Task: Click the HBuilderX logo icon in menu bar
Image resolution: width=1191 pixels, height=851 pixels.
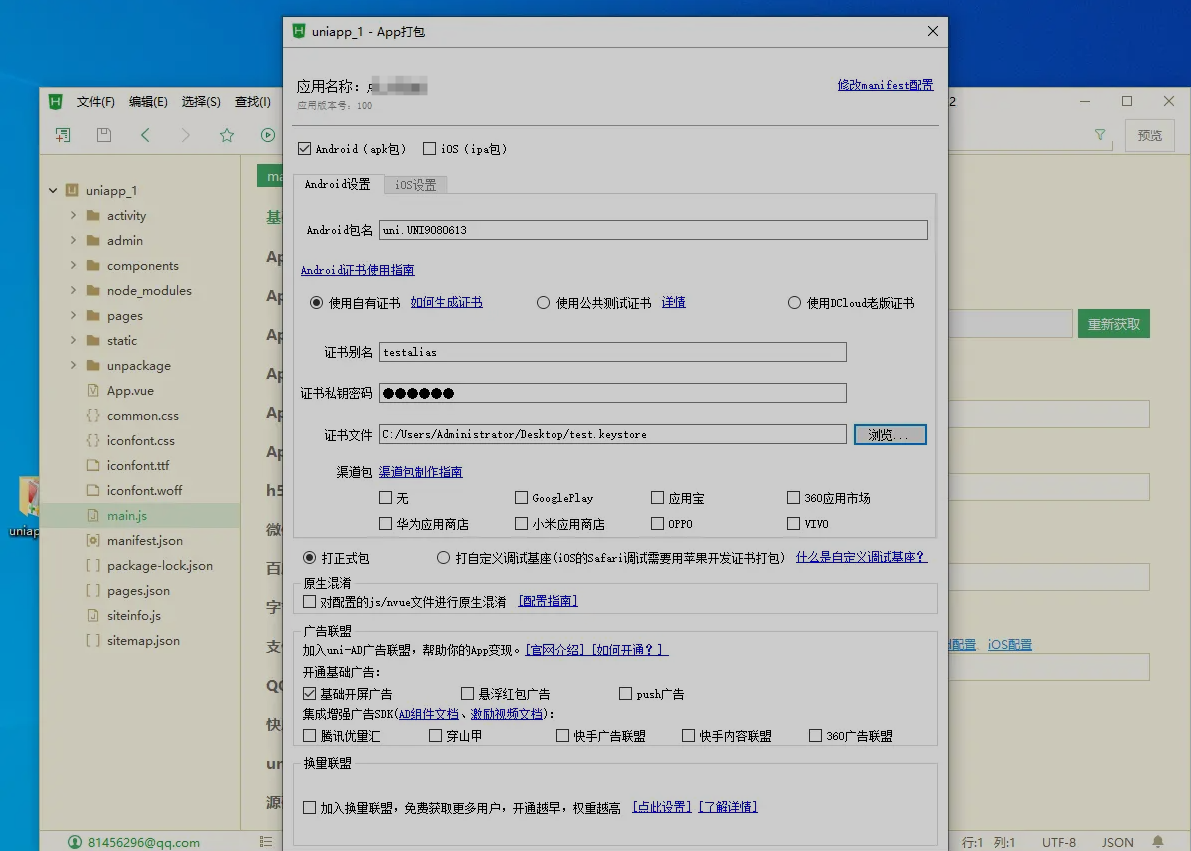Action: 55,102
